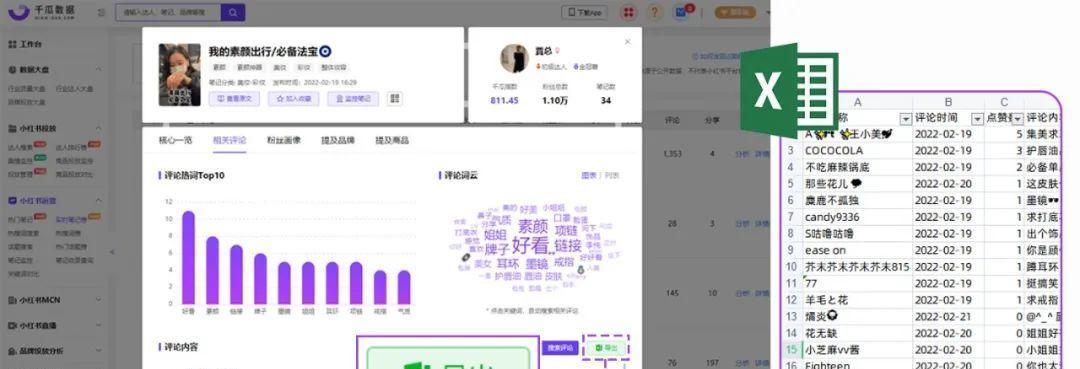Expand the 品牌投放分析 sidebar section
The width and height of the screenshot is (1080, 369).
(x=98, y=351)
